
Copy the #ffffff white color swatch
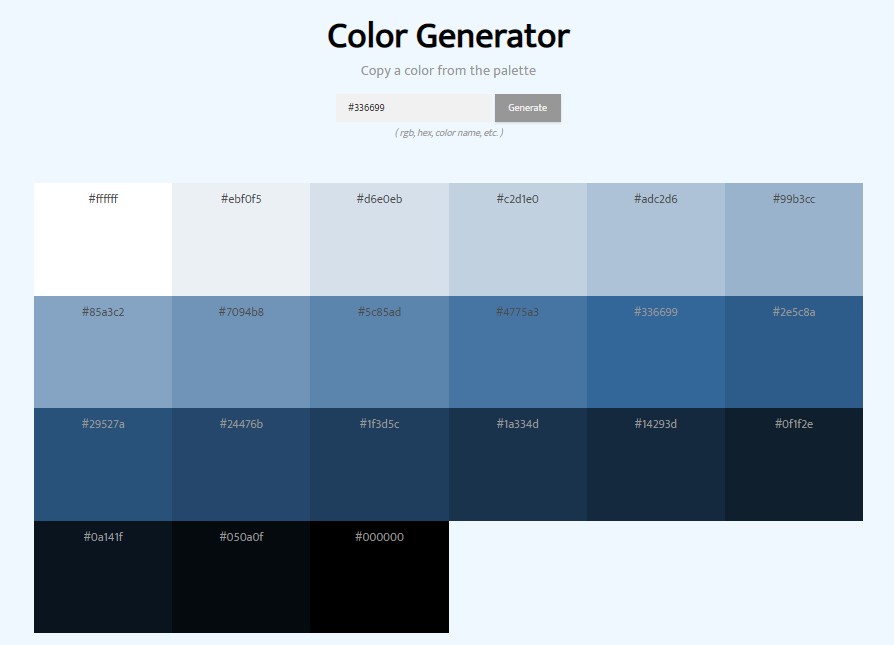tap(103, 239)
